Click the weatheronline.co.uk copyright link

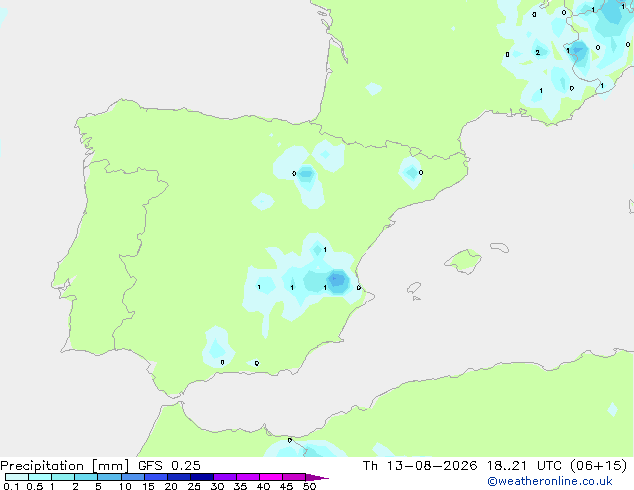coord(550,481)
